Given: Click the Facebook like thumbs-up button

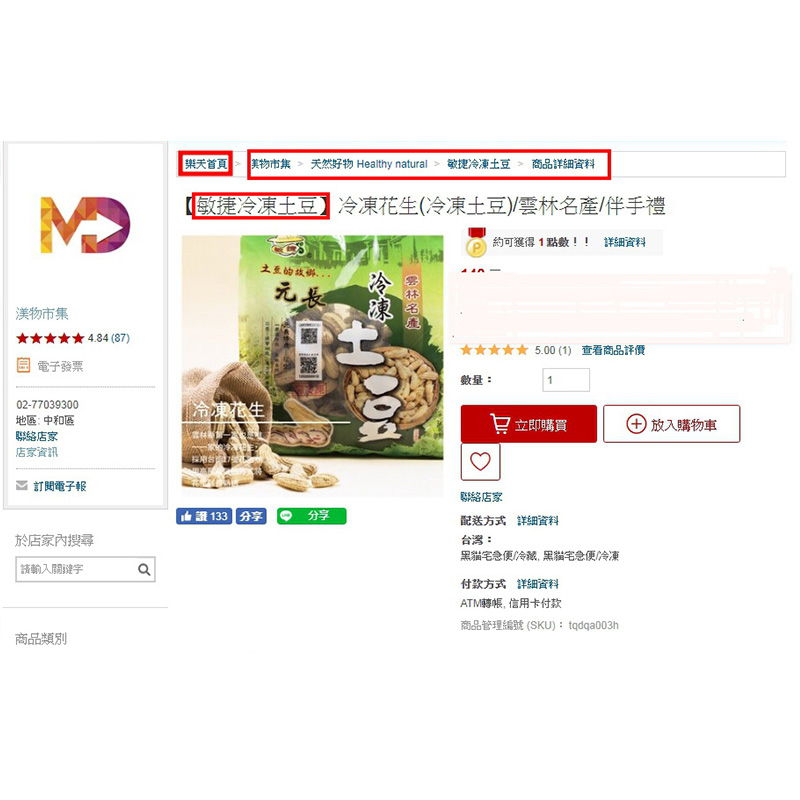Looking at the screenshot, I should click(204, 516).
